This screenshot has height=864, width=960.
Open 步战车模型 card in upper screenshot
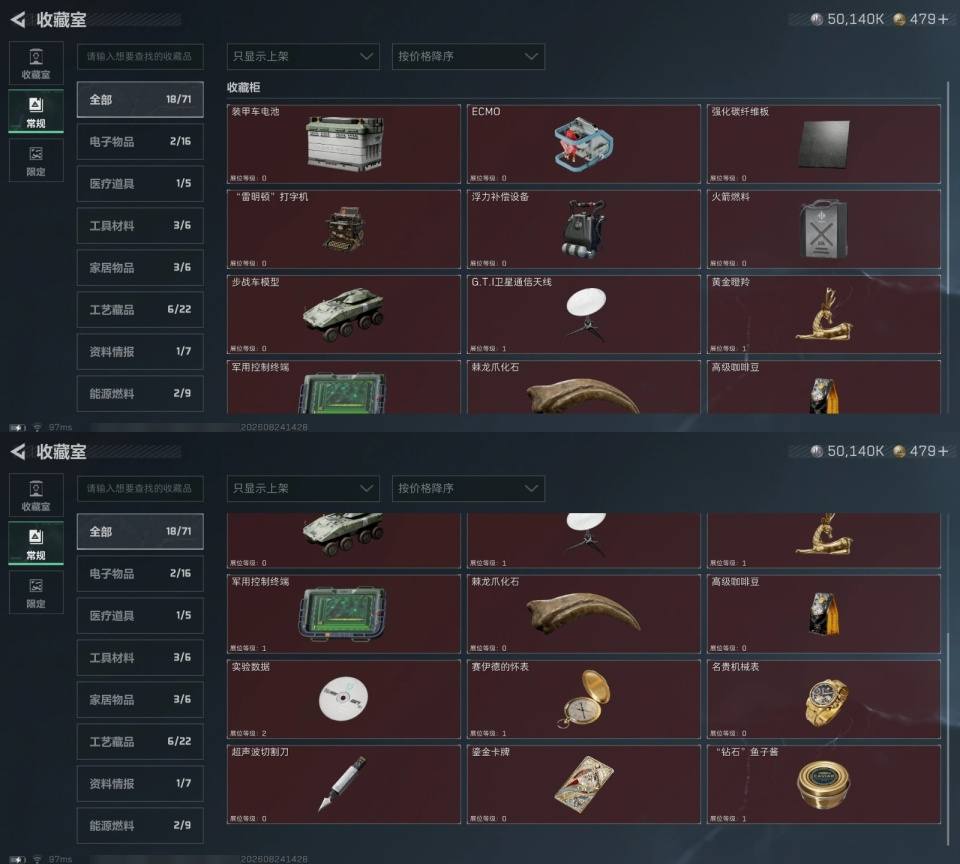pos(343,314)
